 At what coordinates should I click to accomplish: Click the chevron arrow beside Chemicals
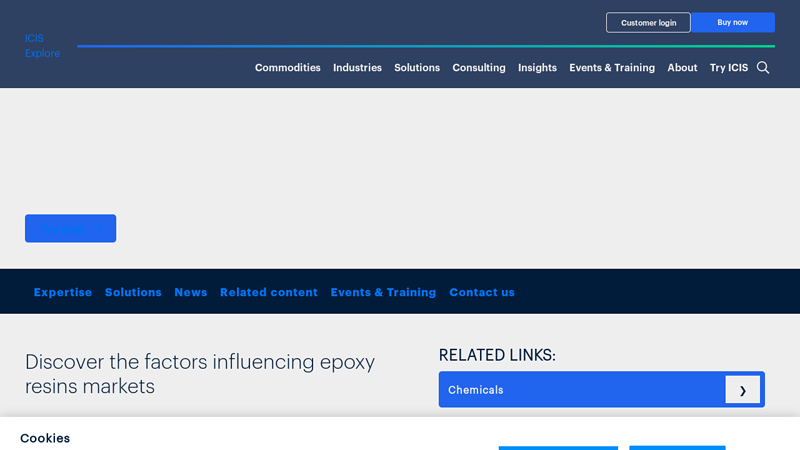742,390
